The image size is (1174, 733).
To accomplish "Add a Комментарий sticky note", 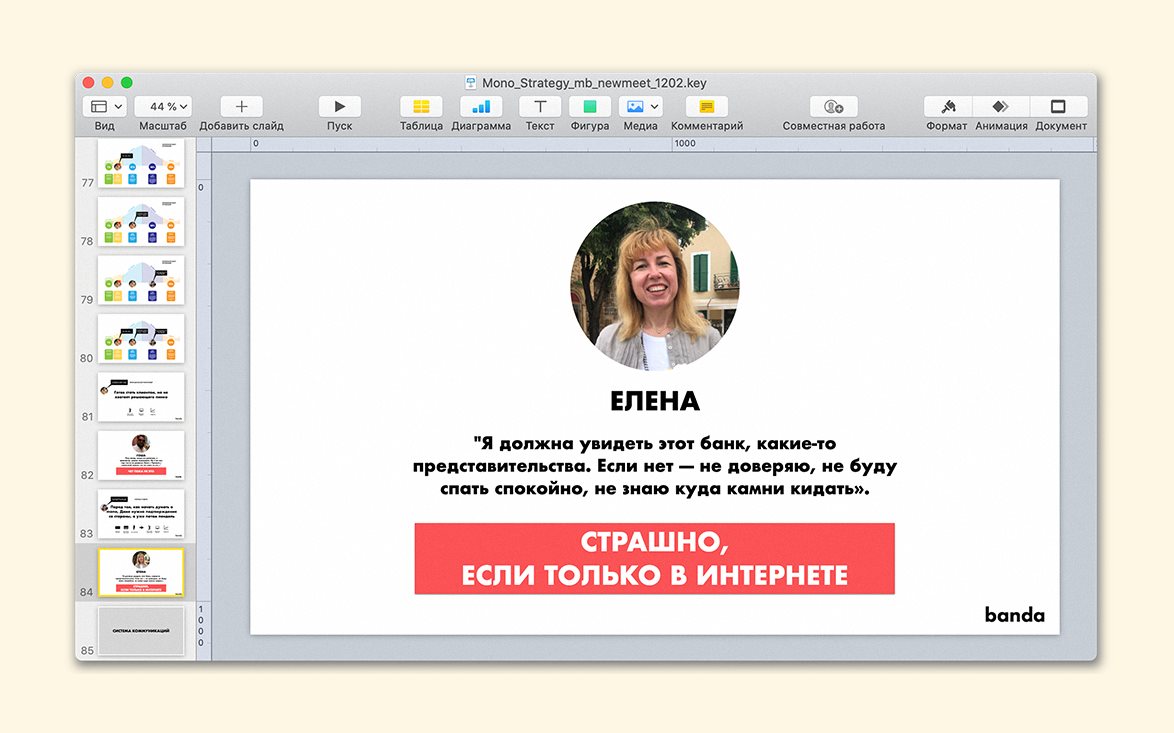I will 706,107.
